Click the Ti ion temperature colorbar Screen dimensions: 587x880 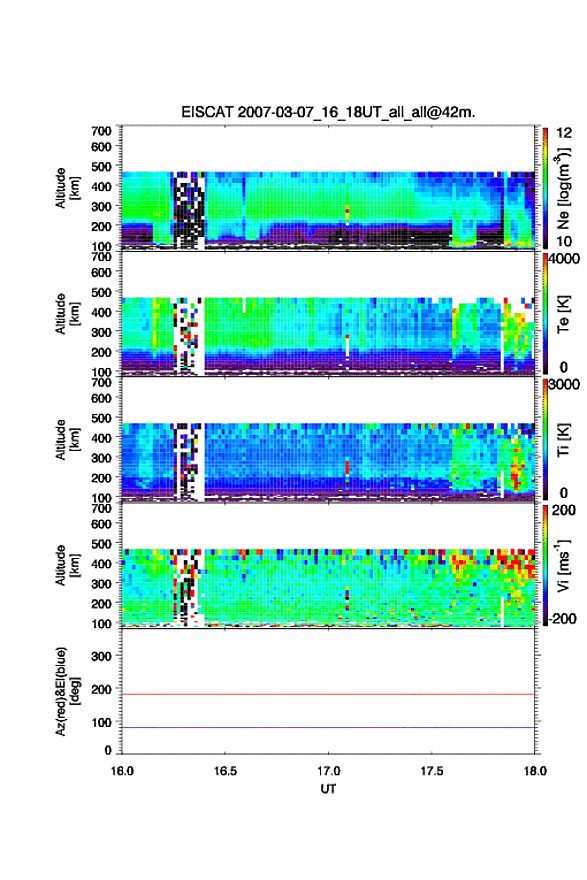tap(545, 439)
